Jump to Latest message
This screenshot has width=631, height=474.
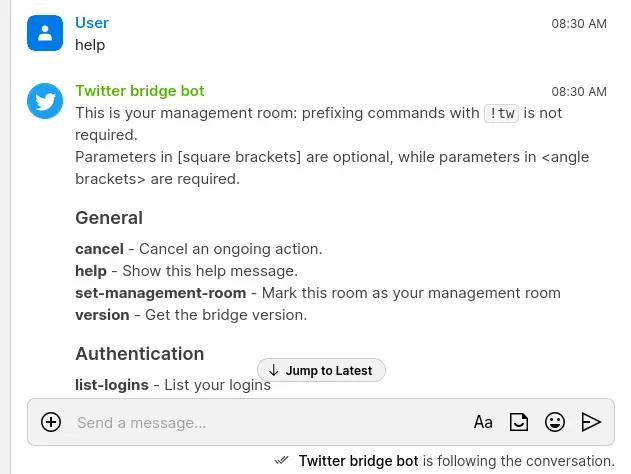click(321, 370)
